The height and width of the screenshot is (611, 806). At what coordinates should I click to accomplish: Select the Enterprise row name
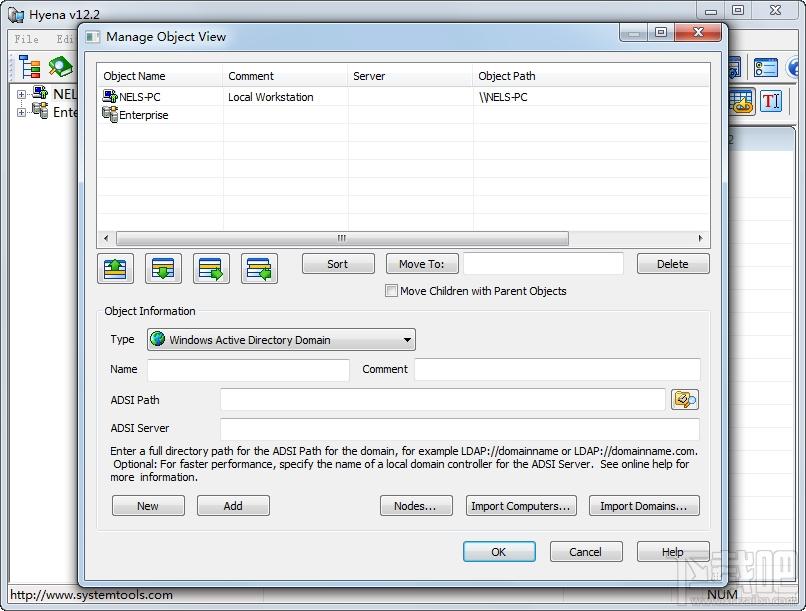(x=144, y=115)
